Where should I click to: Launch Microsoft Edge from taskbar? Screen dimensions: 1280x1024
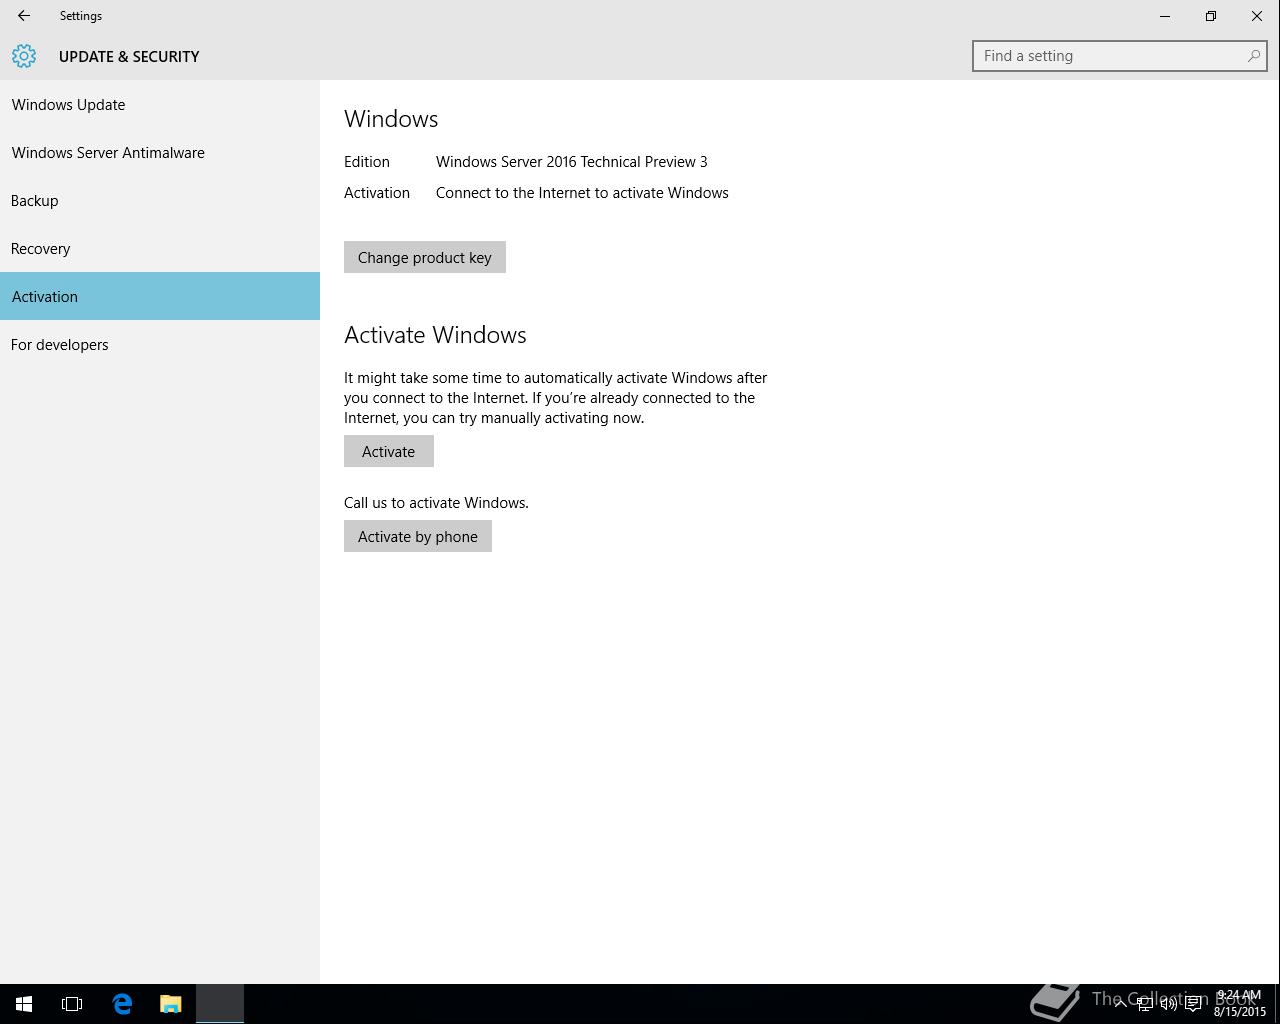122,1004
